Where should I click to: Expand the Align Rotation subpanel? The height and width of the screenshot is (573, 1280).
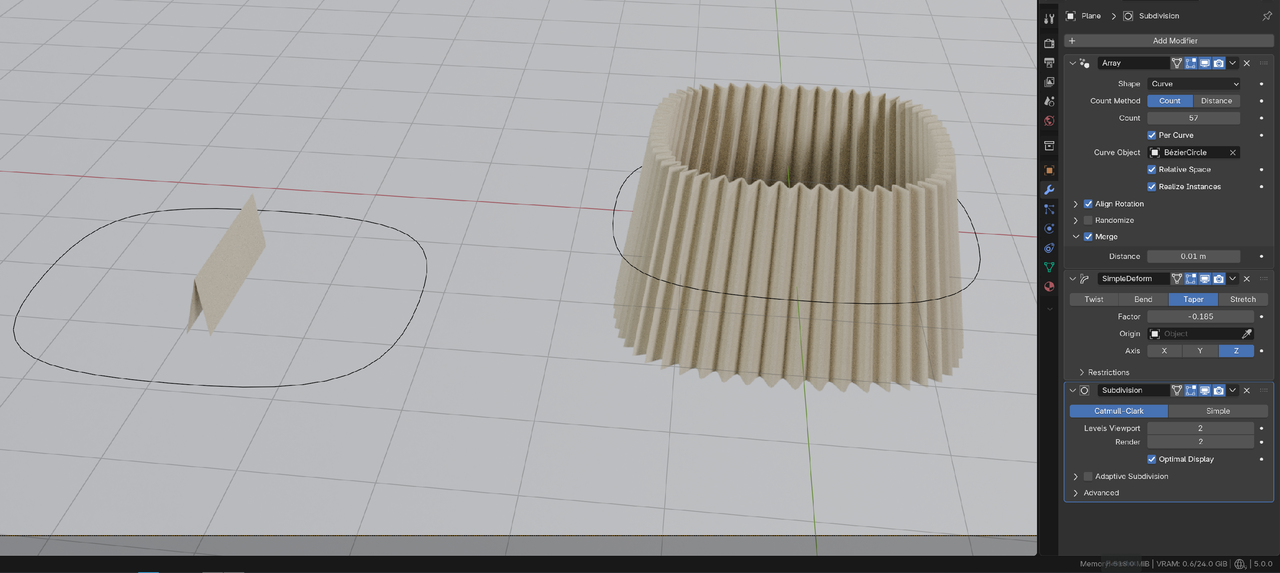[1076, 204]
